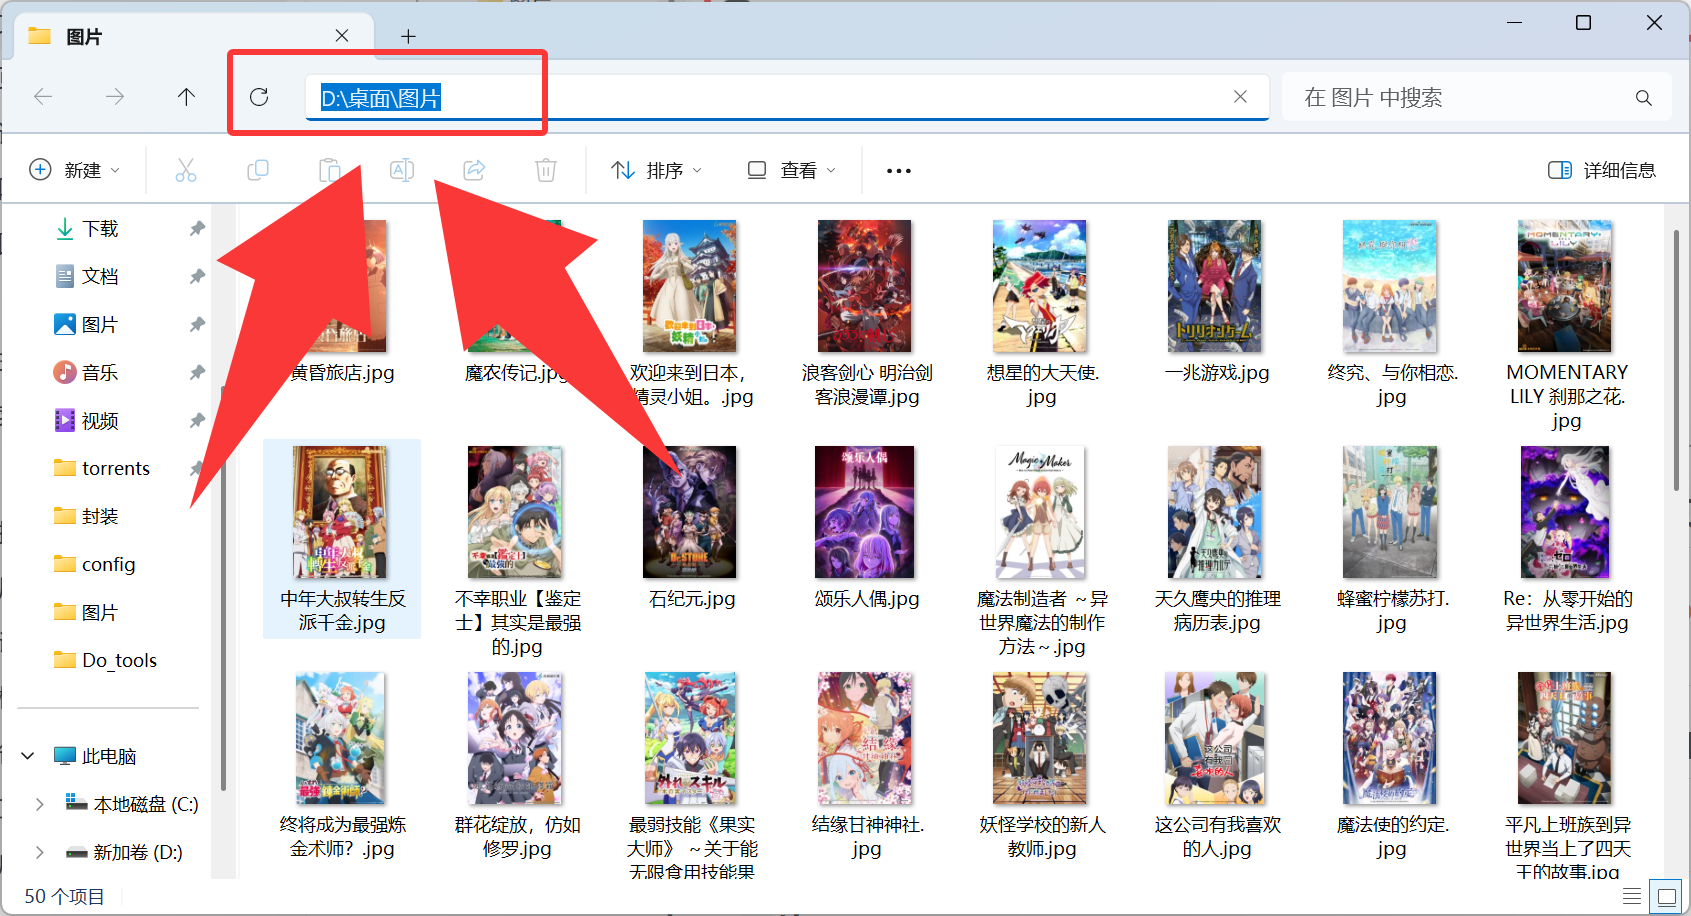Open torrents folder in sidebar

click(115, 469)
